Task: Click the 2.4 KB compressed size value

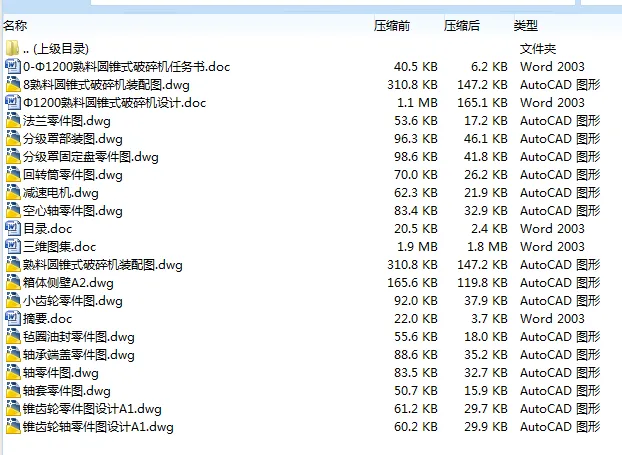Action: coord(490,229)
